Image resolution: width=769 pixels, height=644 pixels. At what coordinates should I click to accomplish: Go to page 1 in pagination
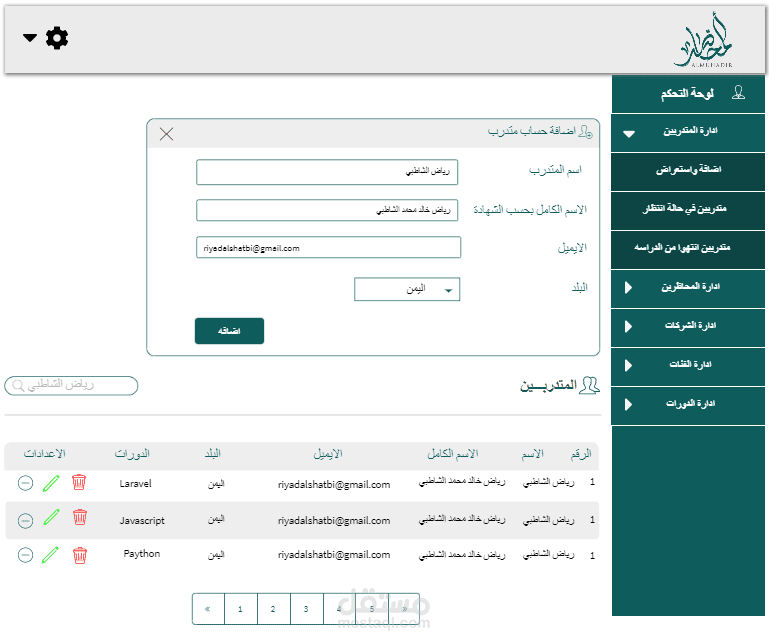pos(241,609)
